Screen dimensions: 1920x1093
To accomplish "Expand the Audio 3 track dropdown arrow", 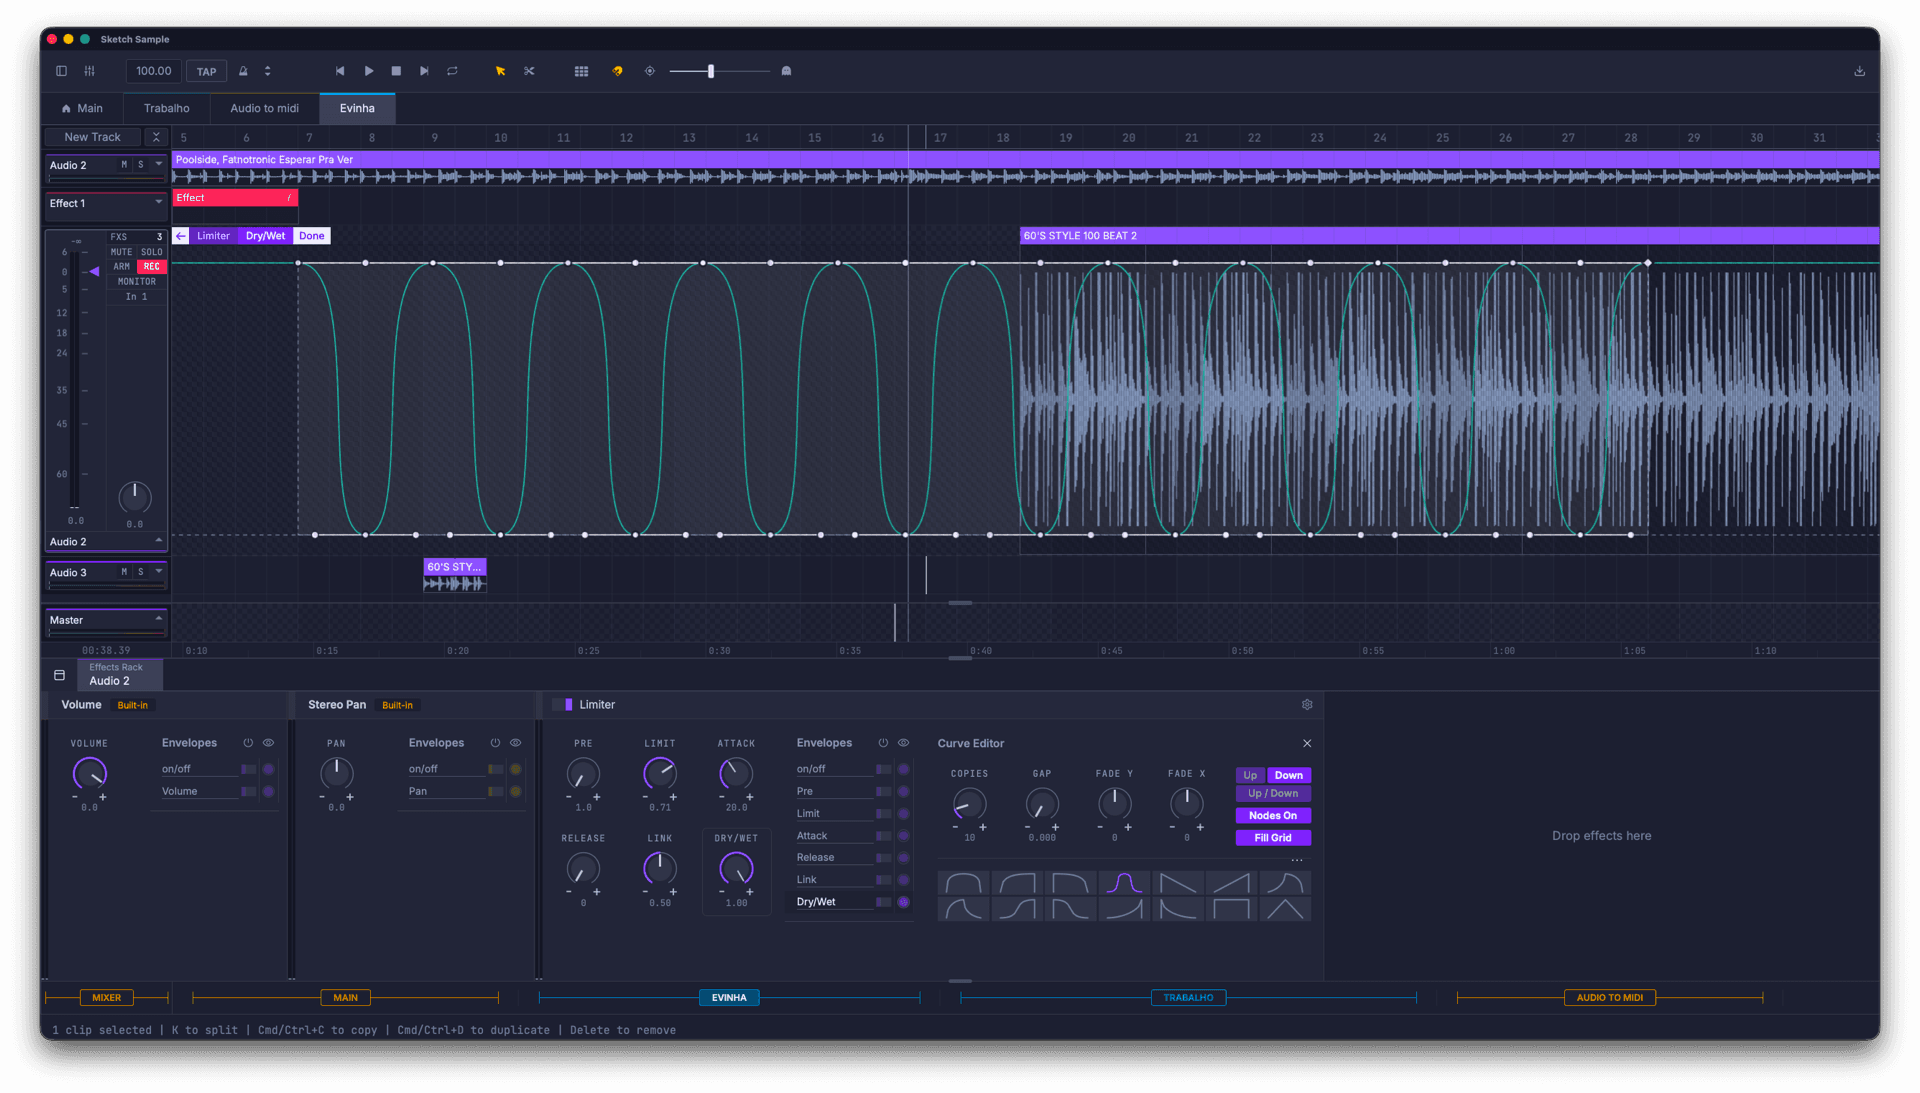I will coord(158,571).
